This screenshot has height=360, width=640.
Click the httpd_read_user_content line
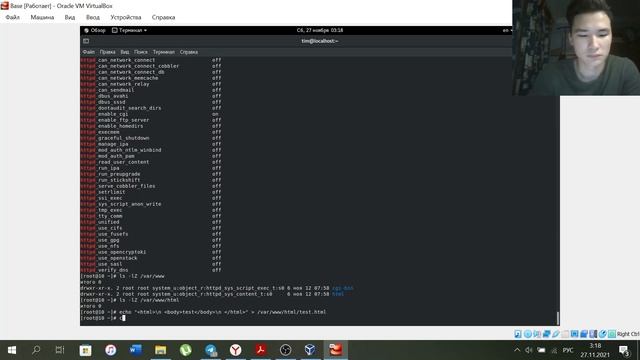click(151, 162)
